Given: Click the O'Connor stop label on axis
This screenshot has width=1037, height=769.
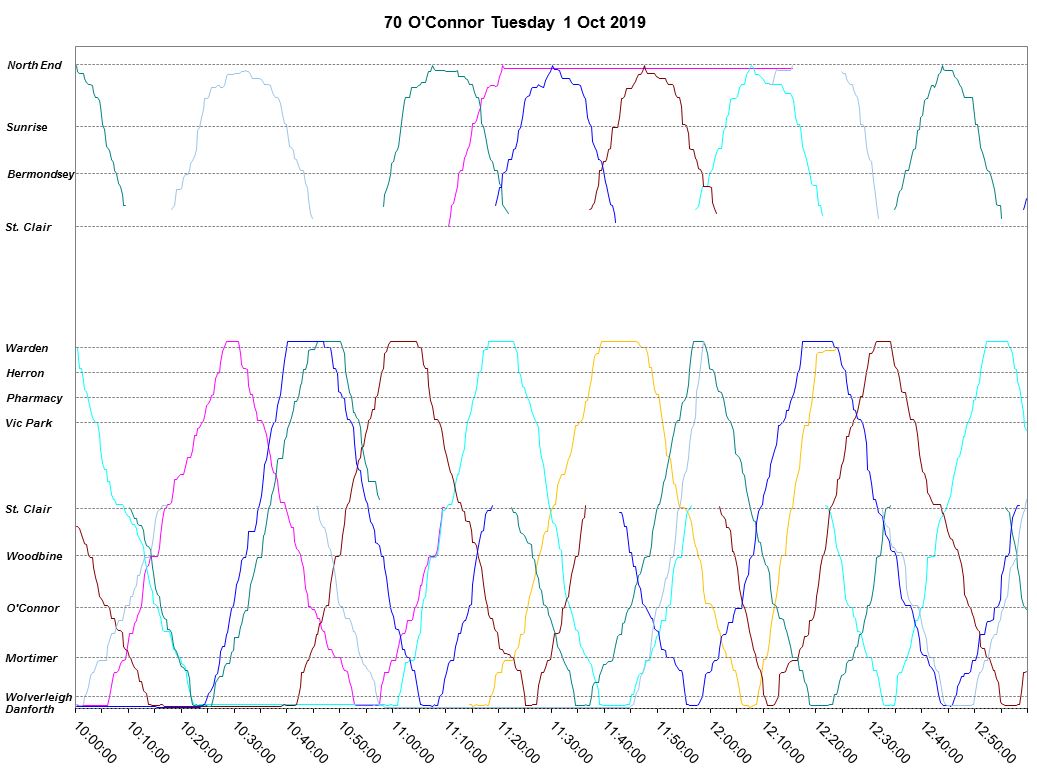Looking at the screenshot, I should [x=33, y=608].
